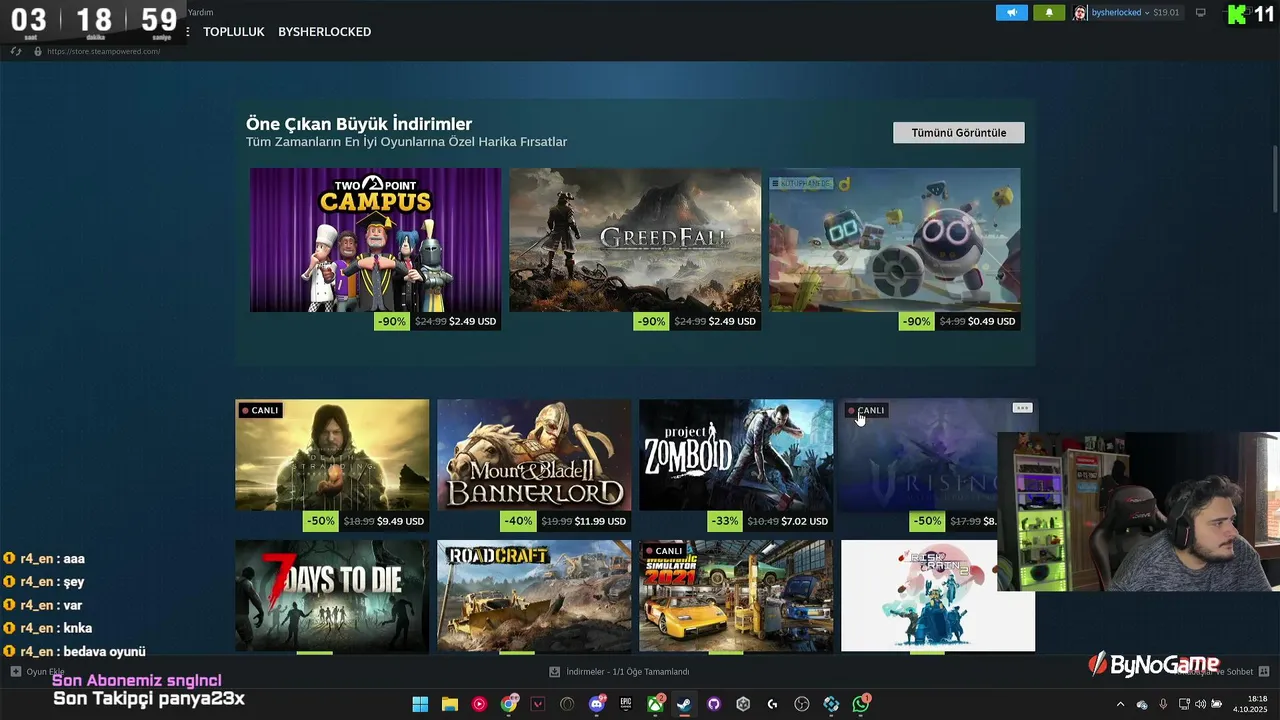Screen dimensions: 1280x720
Task: Click Death Stranding's $9.49 USD price
Action: tap(400, 521)
